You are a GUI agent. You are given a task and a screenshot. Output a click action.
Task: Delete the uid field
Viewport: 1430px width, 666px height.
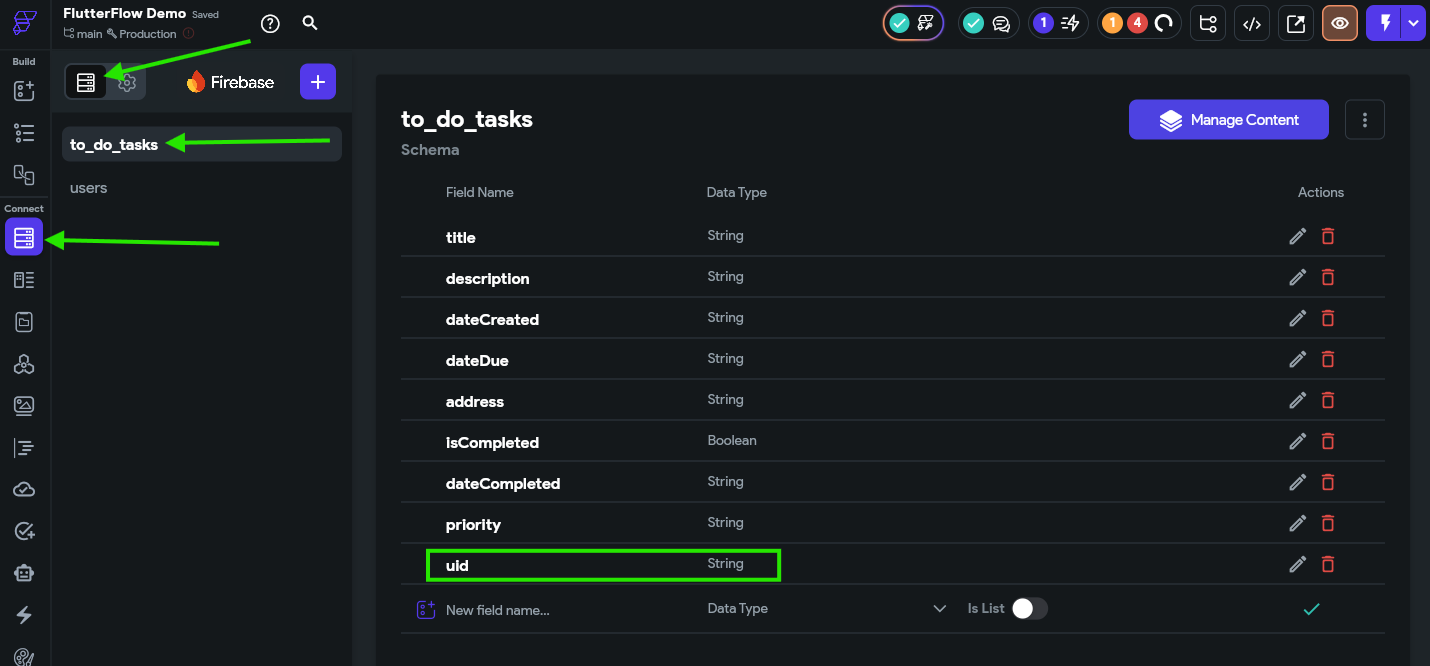tap(1328, 564)
